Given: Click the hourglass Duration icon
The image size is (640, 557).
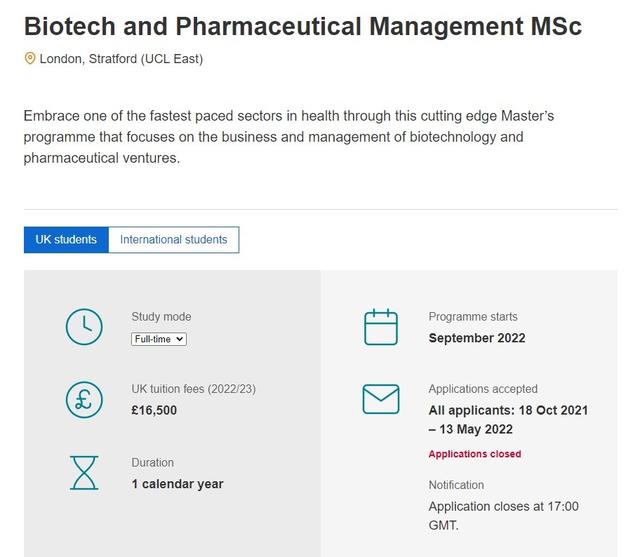Looking at the screenshot, I should click(x=84, y=473).
